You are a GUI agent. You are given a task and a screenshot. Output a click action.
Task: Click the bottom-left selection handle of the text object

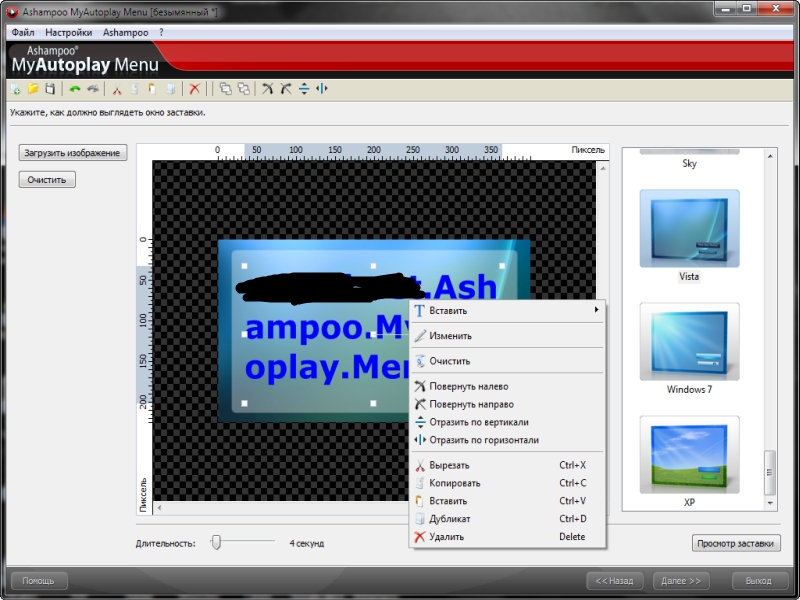click(x=244, y=404)
